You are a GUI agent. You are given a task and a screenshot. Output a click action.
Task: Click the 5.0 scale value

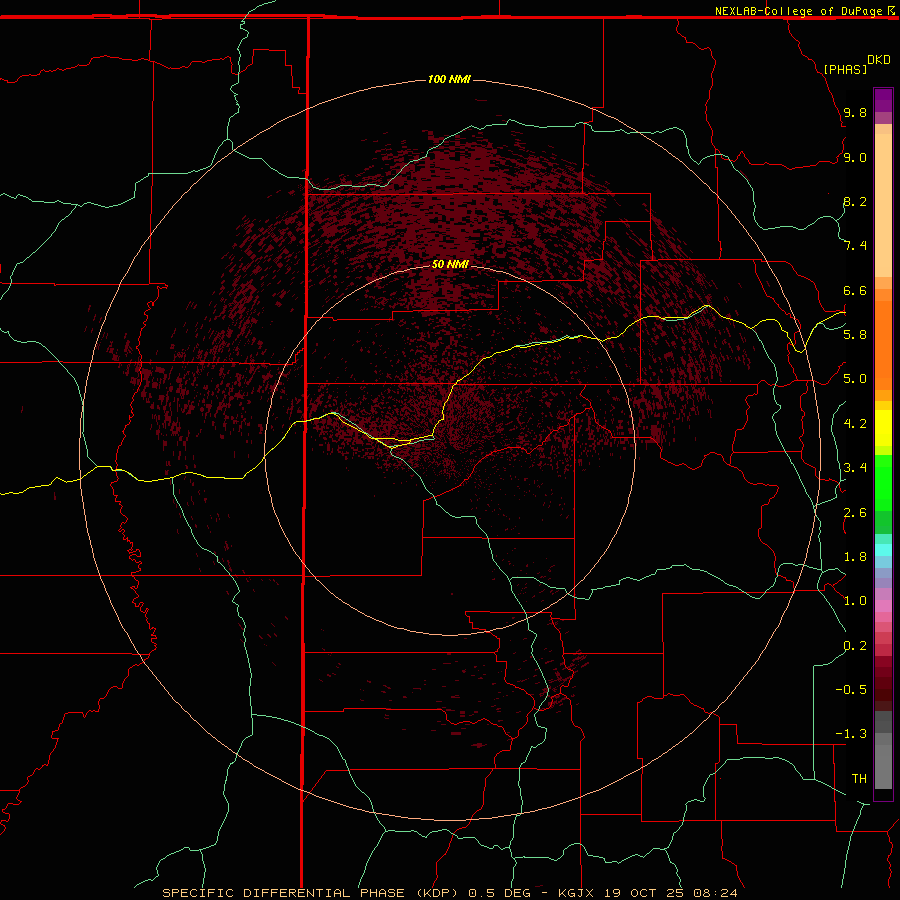point(855,379)
